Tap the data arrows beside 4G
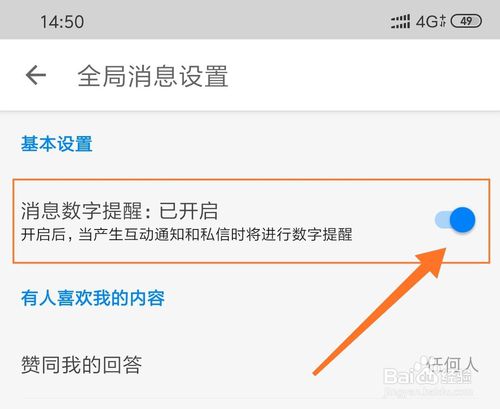 pos(443,21)
